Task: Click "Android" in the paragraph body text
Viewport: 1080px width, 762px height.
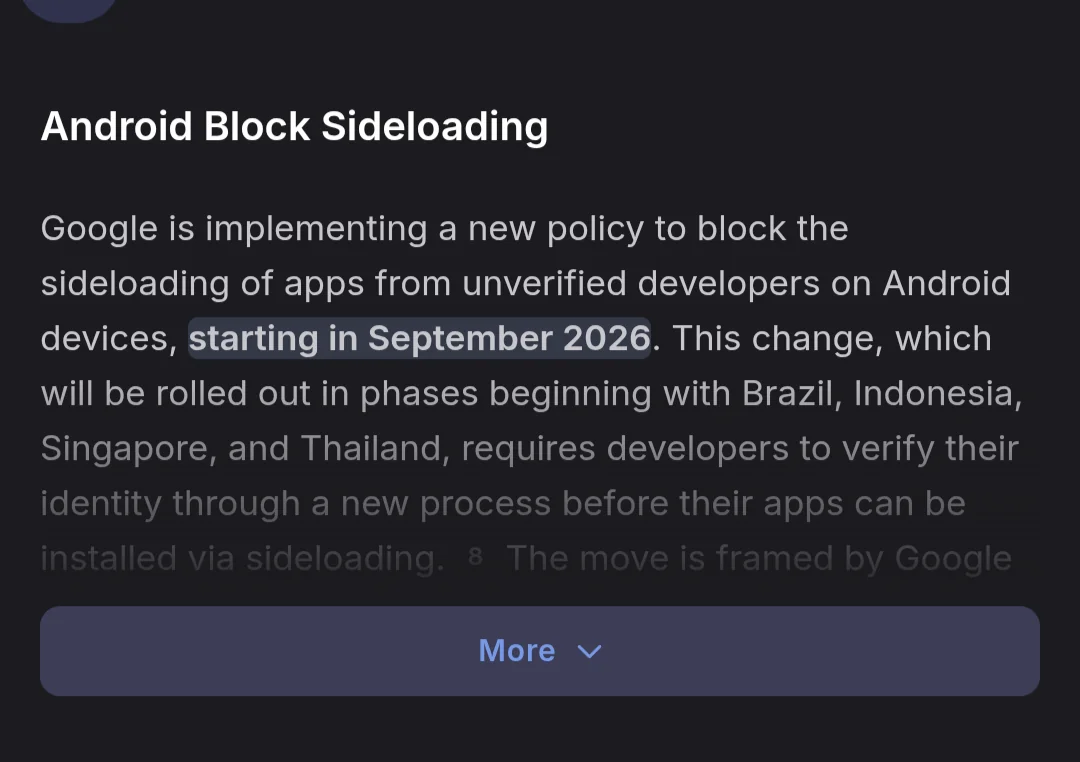Action: click(x=946, y=284)
